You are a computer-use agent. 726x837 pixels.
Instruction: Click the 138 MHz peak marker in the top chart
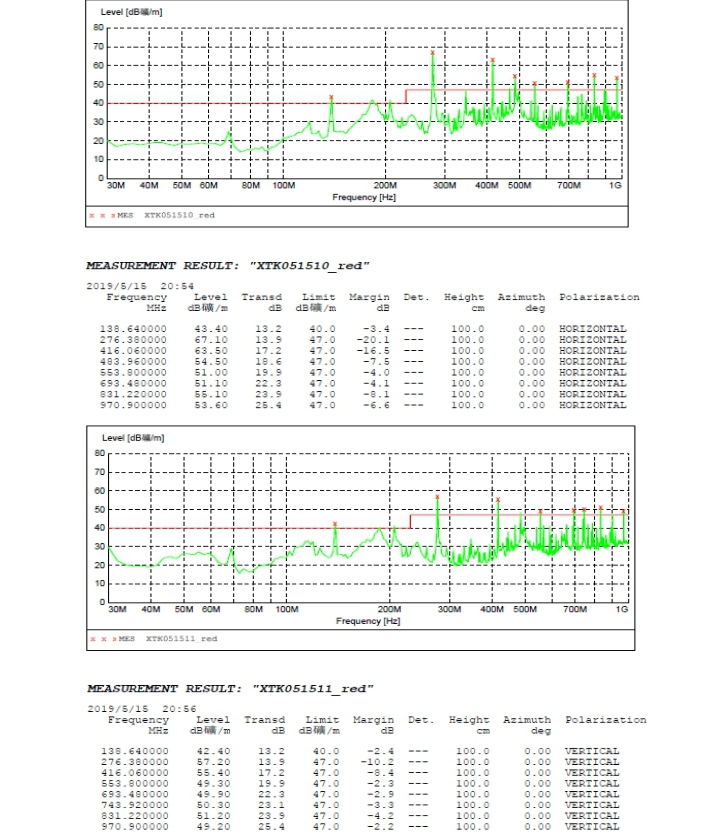pos(331,97)
